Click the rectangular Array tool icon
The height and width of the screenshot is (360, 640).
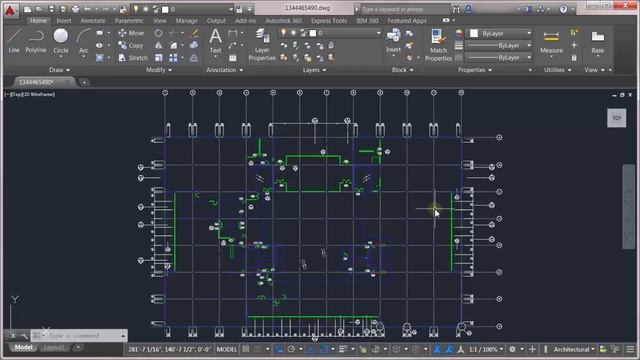click(x=173, y=58)
